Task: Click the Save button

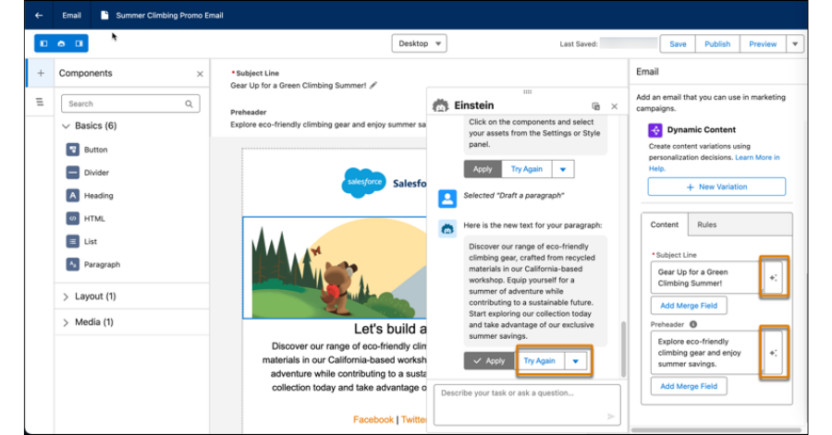Action: point(678,44)
